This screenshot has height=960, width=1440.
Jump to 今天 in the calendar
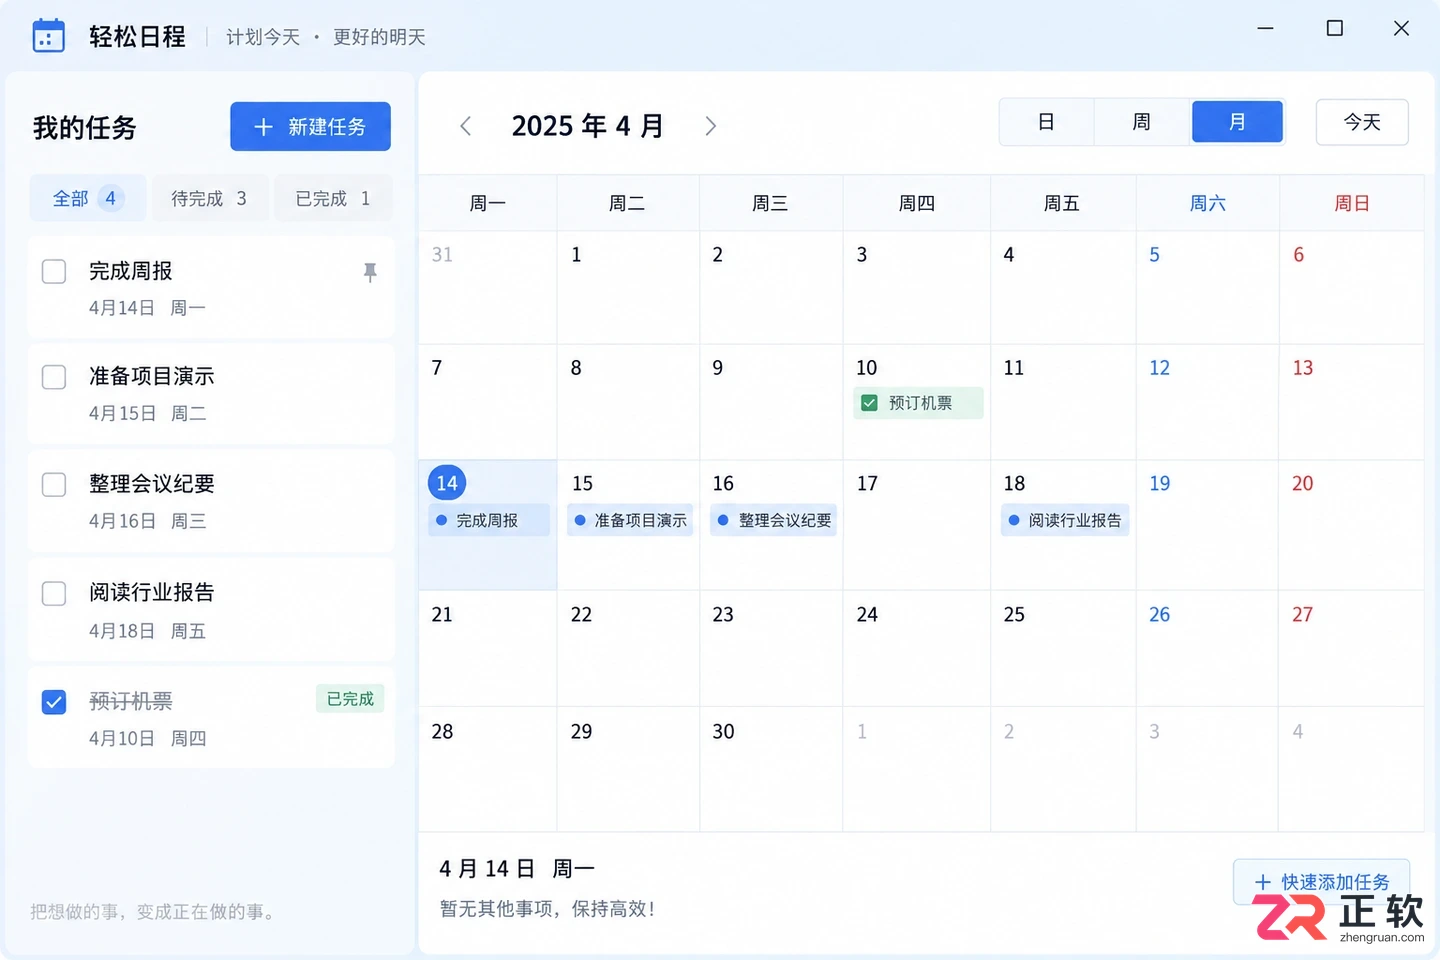[x=1362, y=122]
